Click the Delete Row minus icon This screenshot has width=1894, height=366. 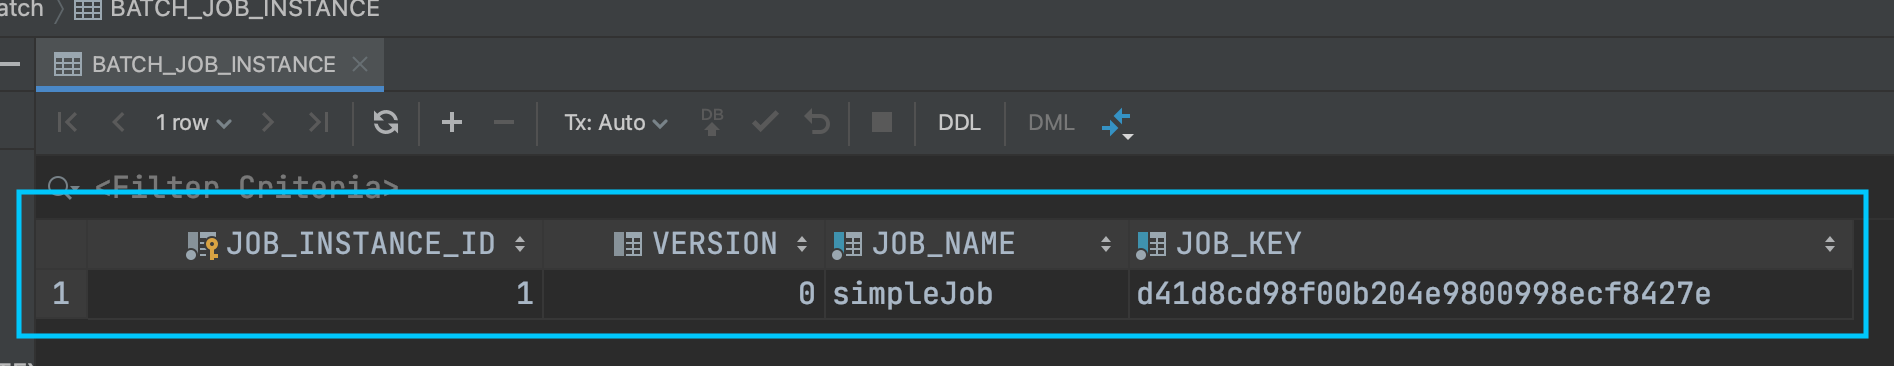click(504, 122)
